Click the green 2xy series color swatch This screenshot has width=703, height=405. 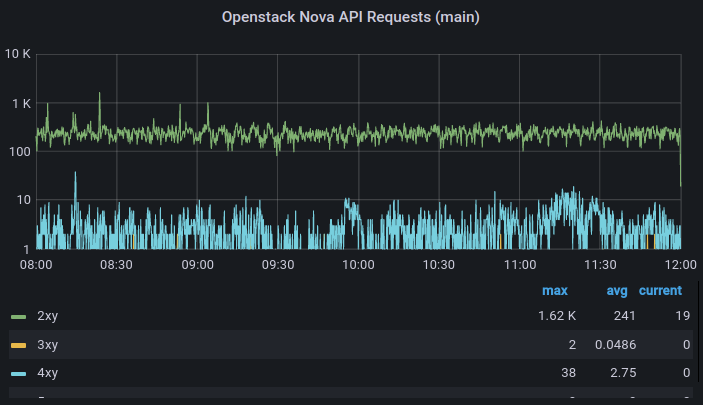coord(18,317)
